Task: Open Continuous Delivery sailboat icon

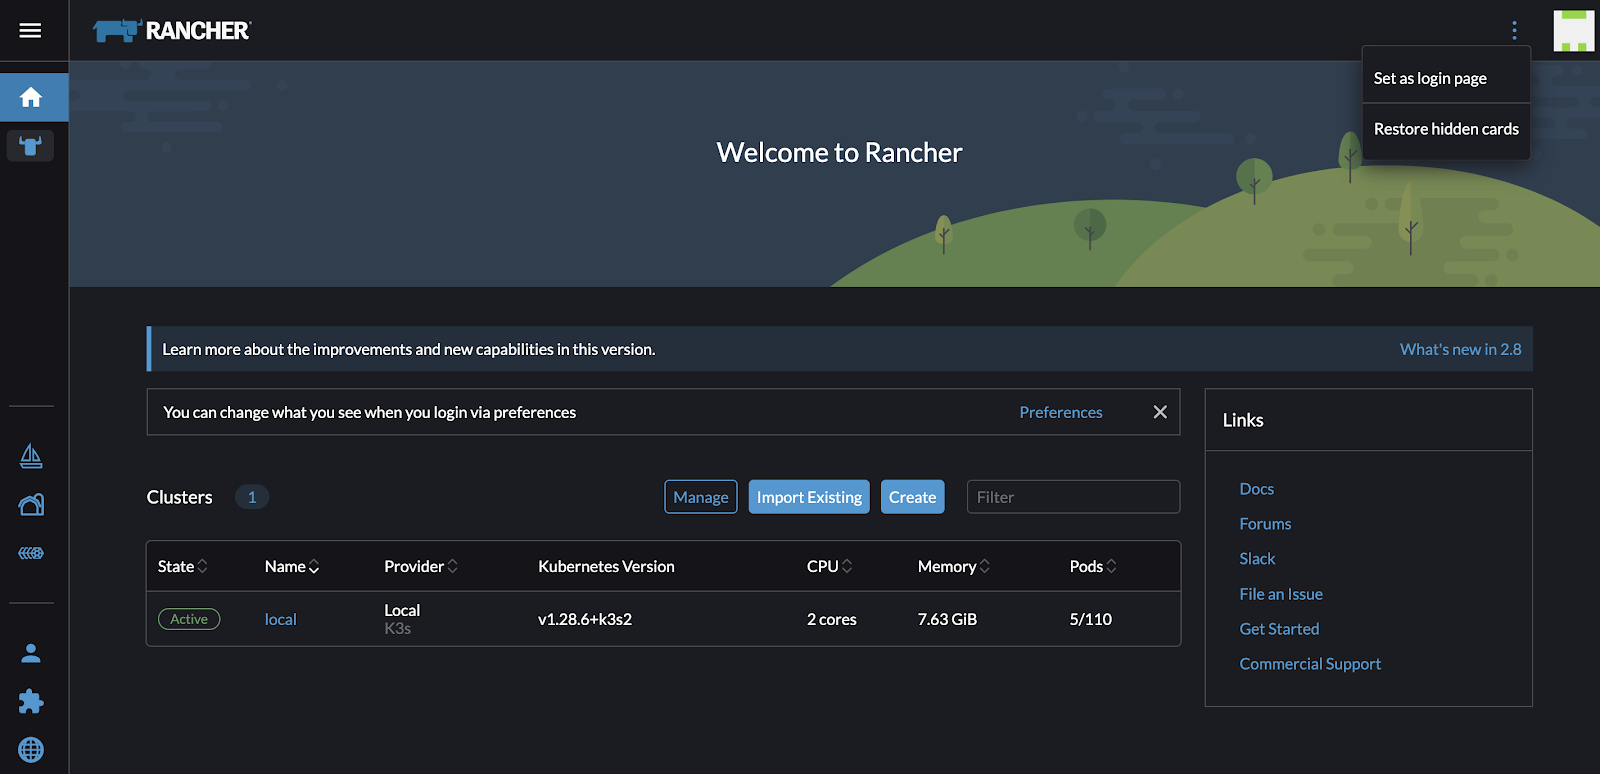Action: 31,456
